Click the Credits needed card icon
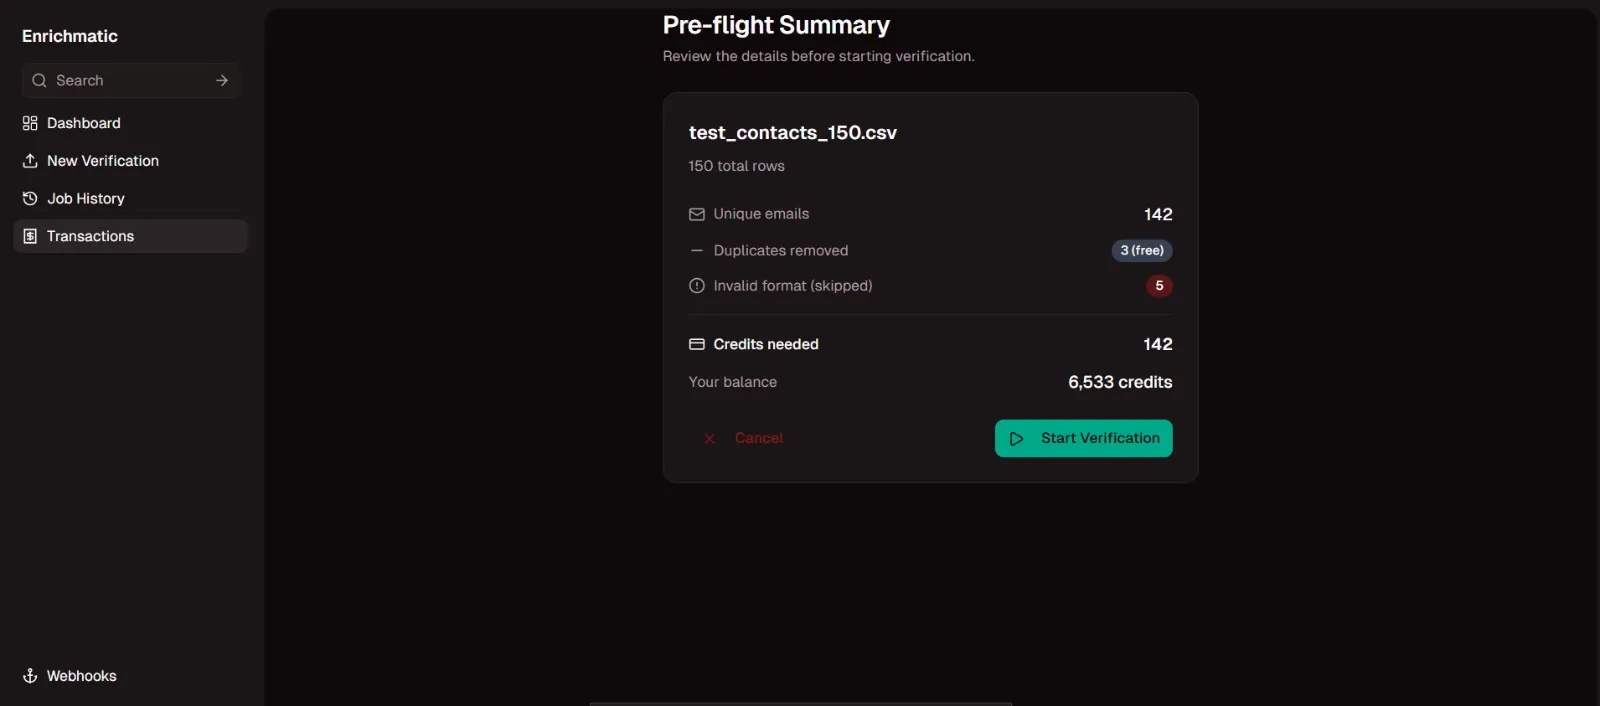Image resolution: width=1600 pixels, height=706 pixels. pos(697,344)
